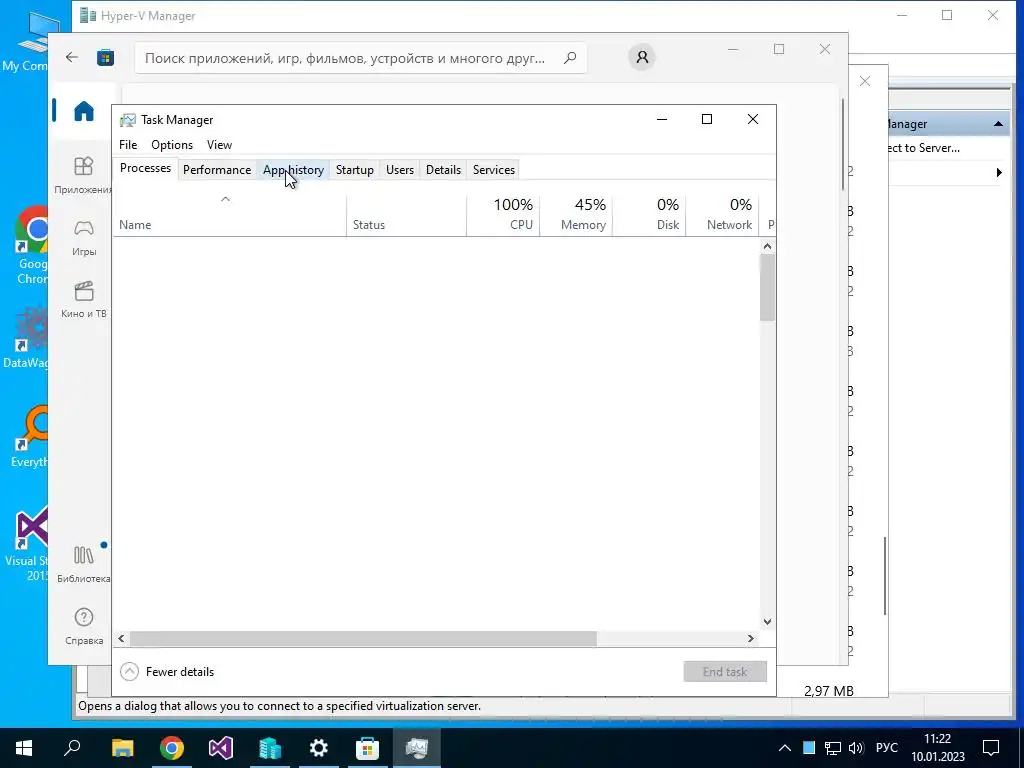Click the Task Manager horizontal scrollbar thumb
1024x768 pixels.
[363, 638]
